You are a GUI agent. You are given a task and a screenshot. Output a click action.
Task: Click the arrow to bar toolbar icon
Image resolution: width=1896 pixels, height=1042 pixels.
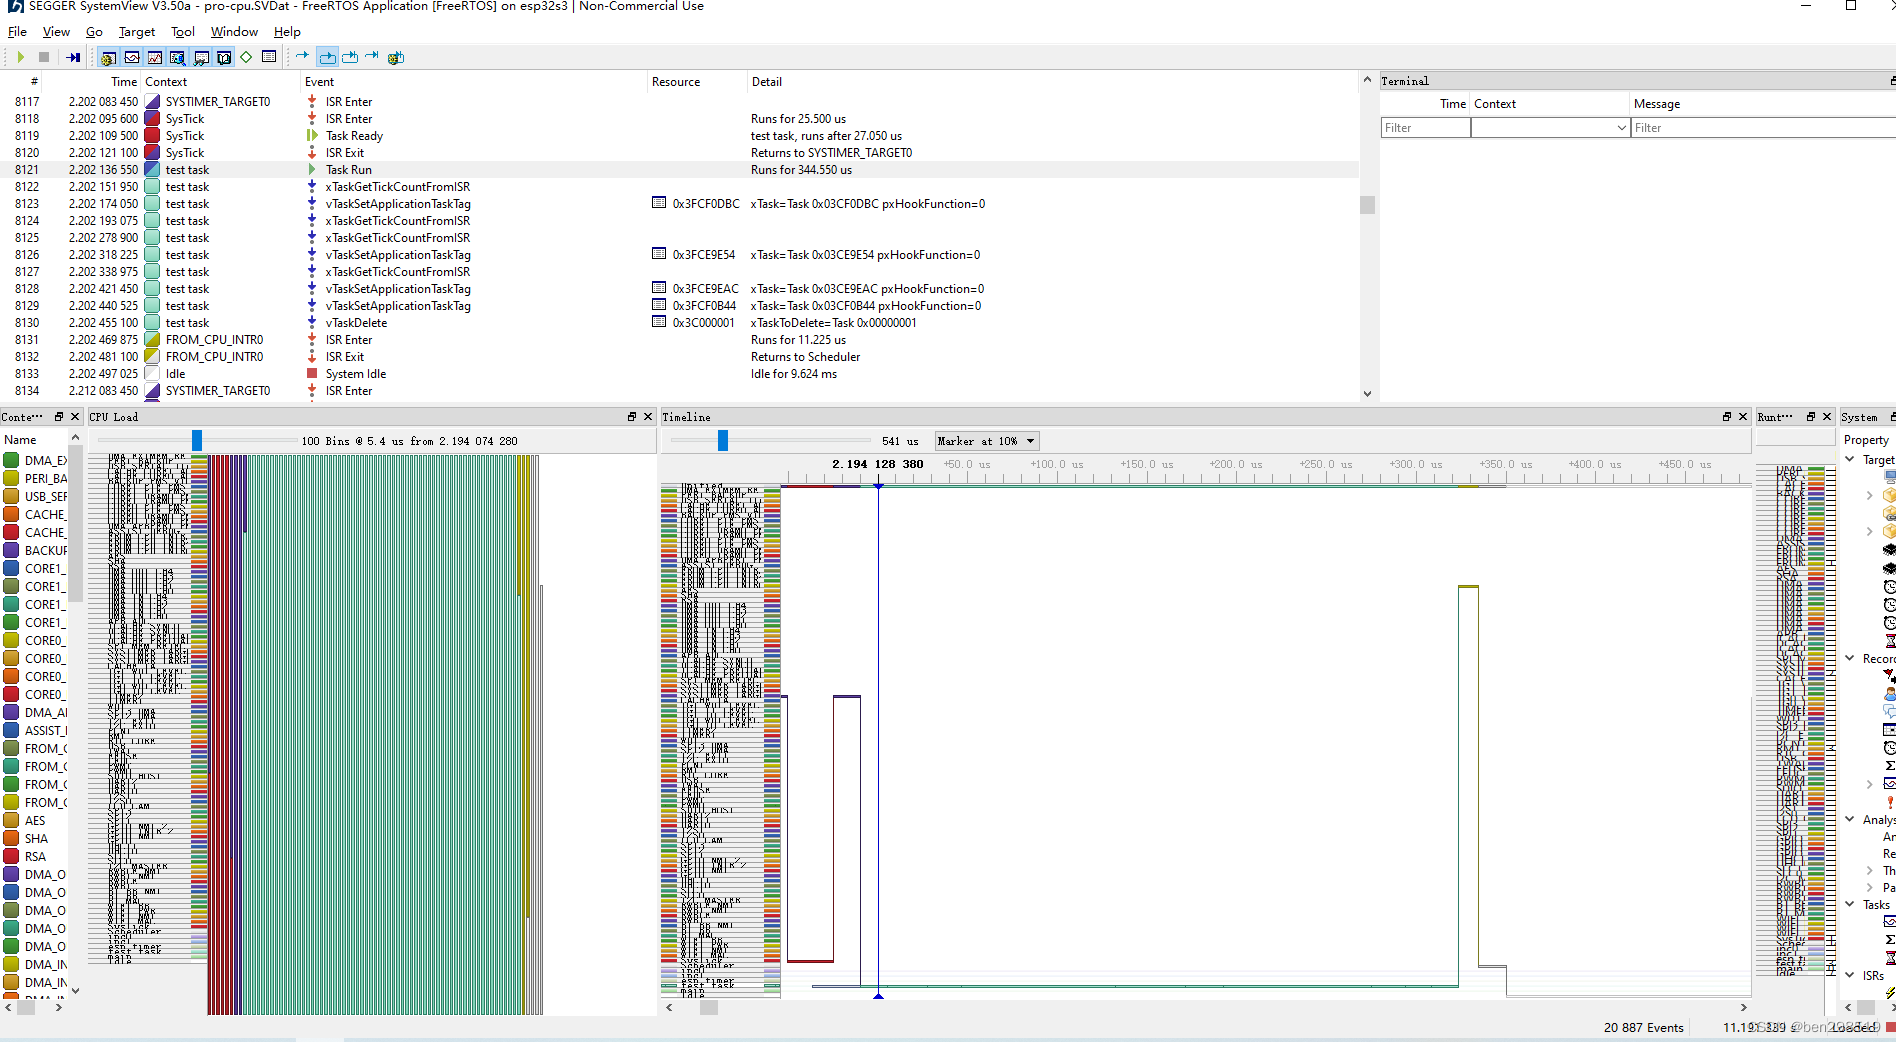tap(372, 57)
